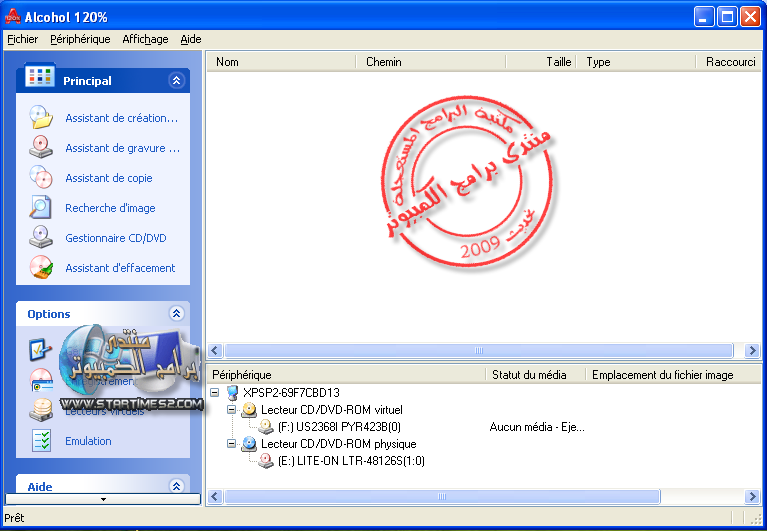Screen dimensions: 767x531
Task: Collapse Lecteur CD/DVD-ROM virtuel node
Action: point(232,410)
